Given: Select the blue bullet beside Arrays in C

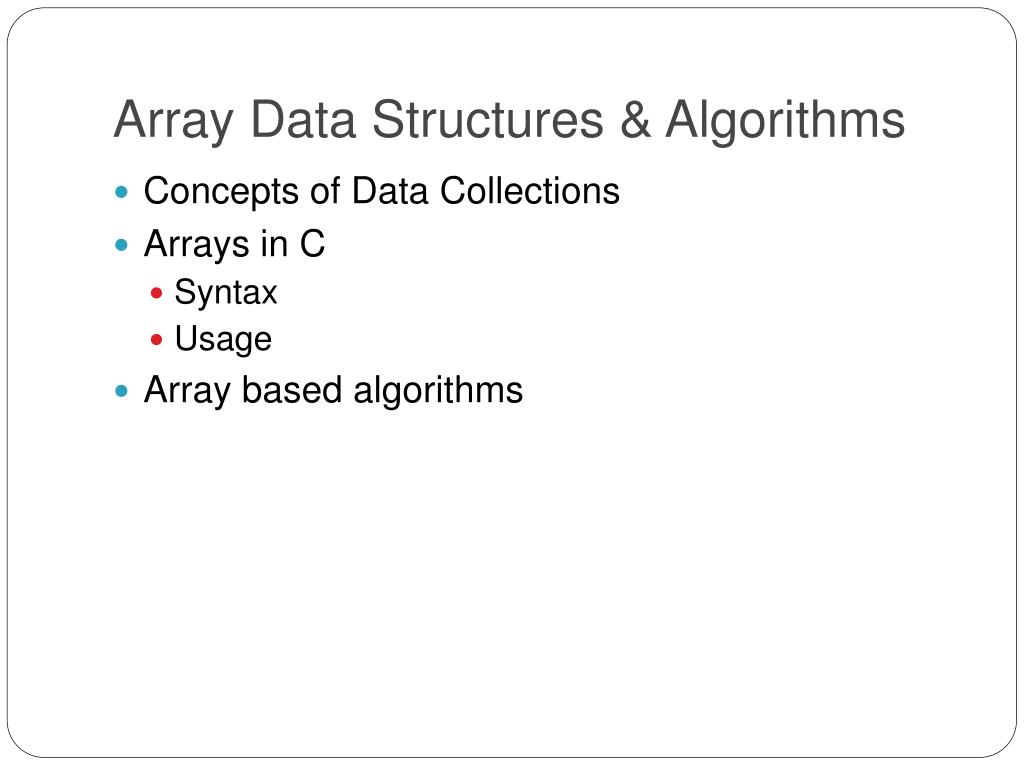Looking at the screenshot, I should (x=121, y=245).
